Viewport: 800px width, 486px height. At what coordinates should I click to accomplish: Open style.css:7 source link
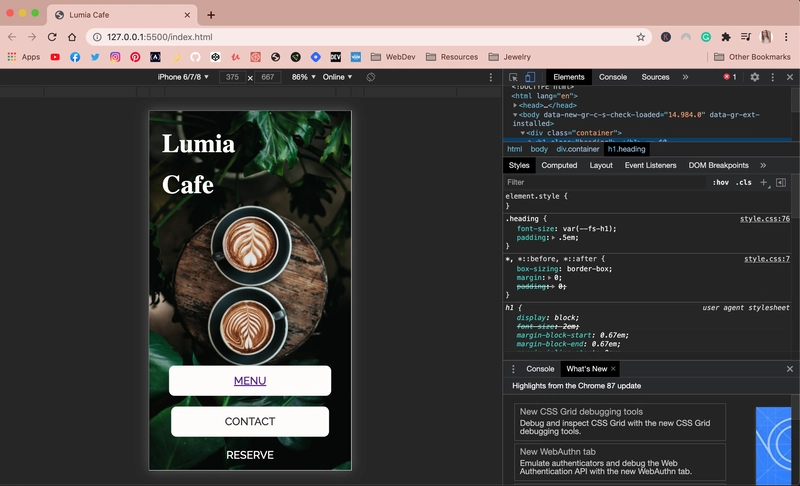[766, 259]
